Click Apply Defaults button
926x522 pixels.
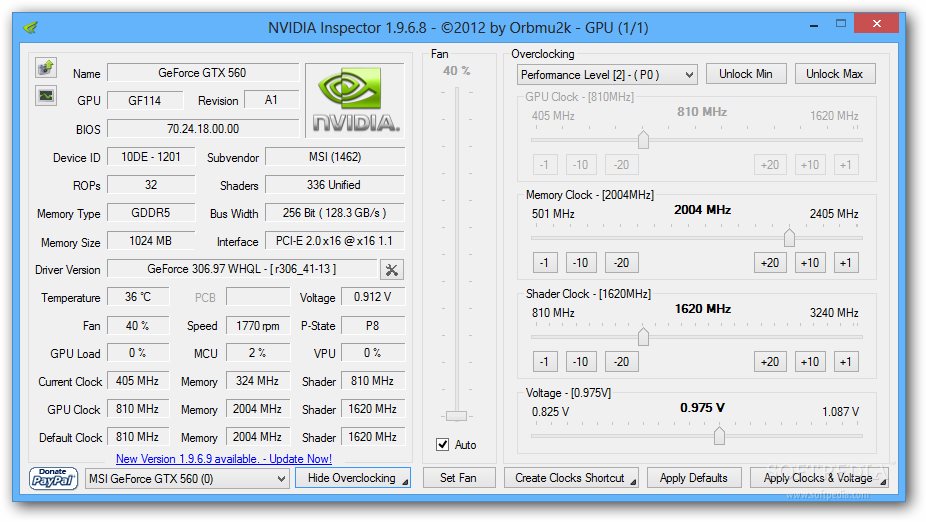coord(693,478)
